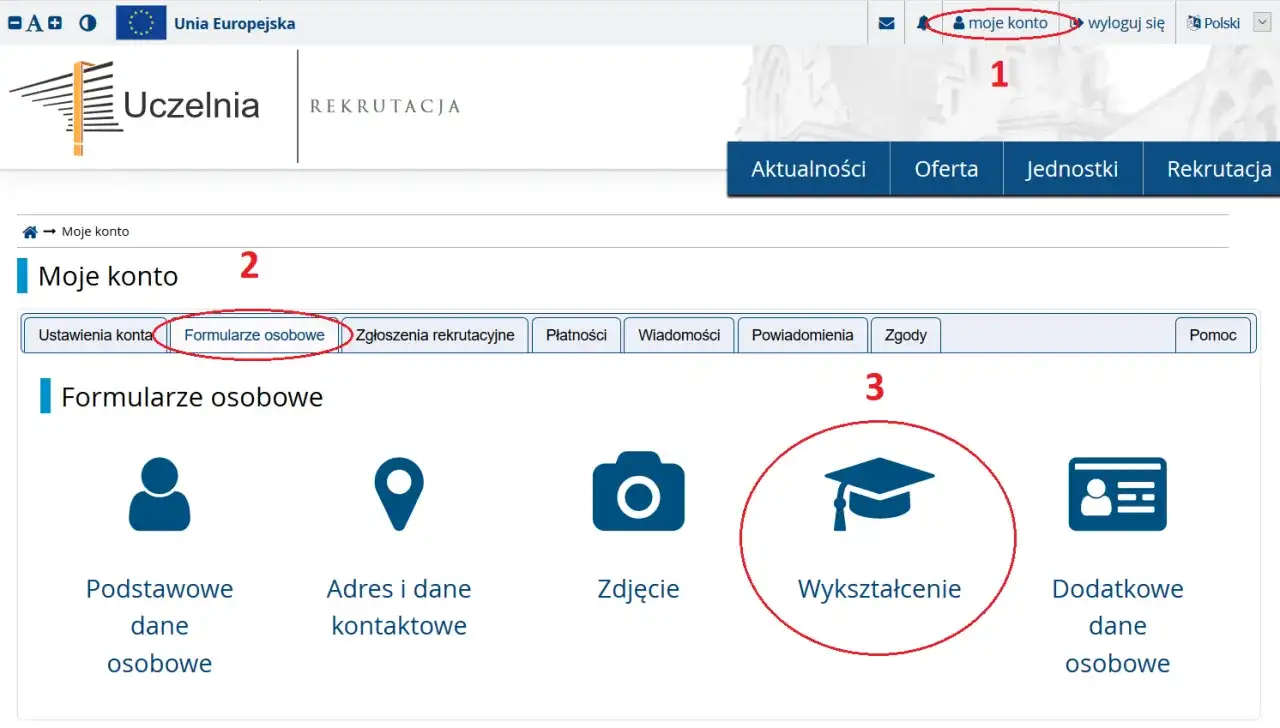Click the home icon in the breadcrumb
The width and height of the screenshot is (1280, 728).
pos(27,230)
